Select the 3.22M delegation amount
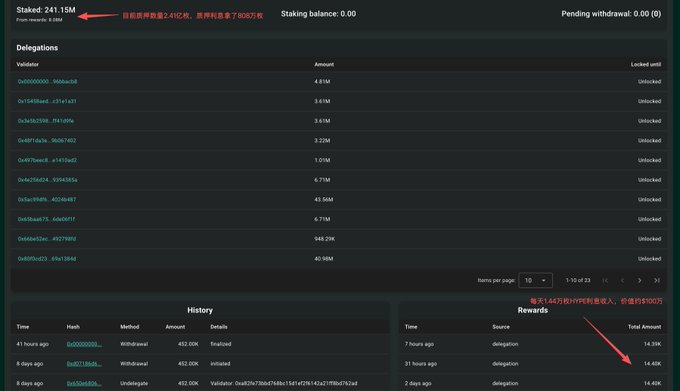Screen dimensions: 680x391 [x=322, y=140]
